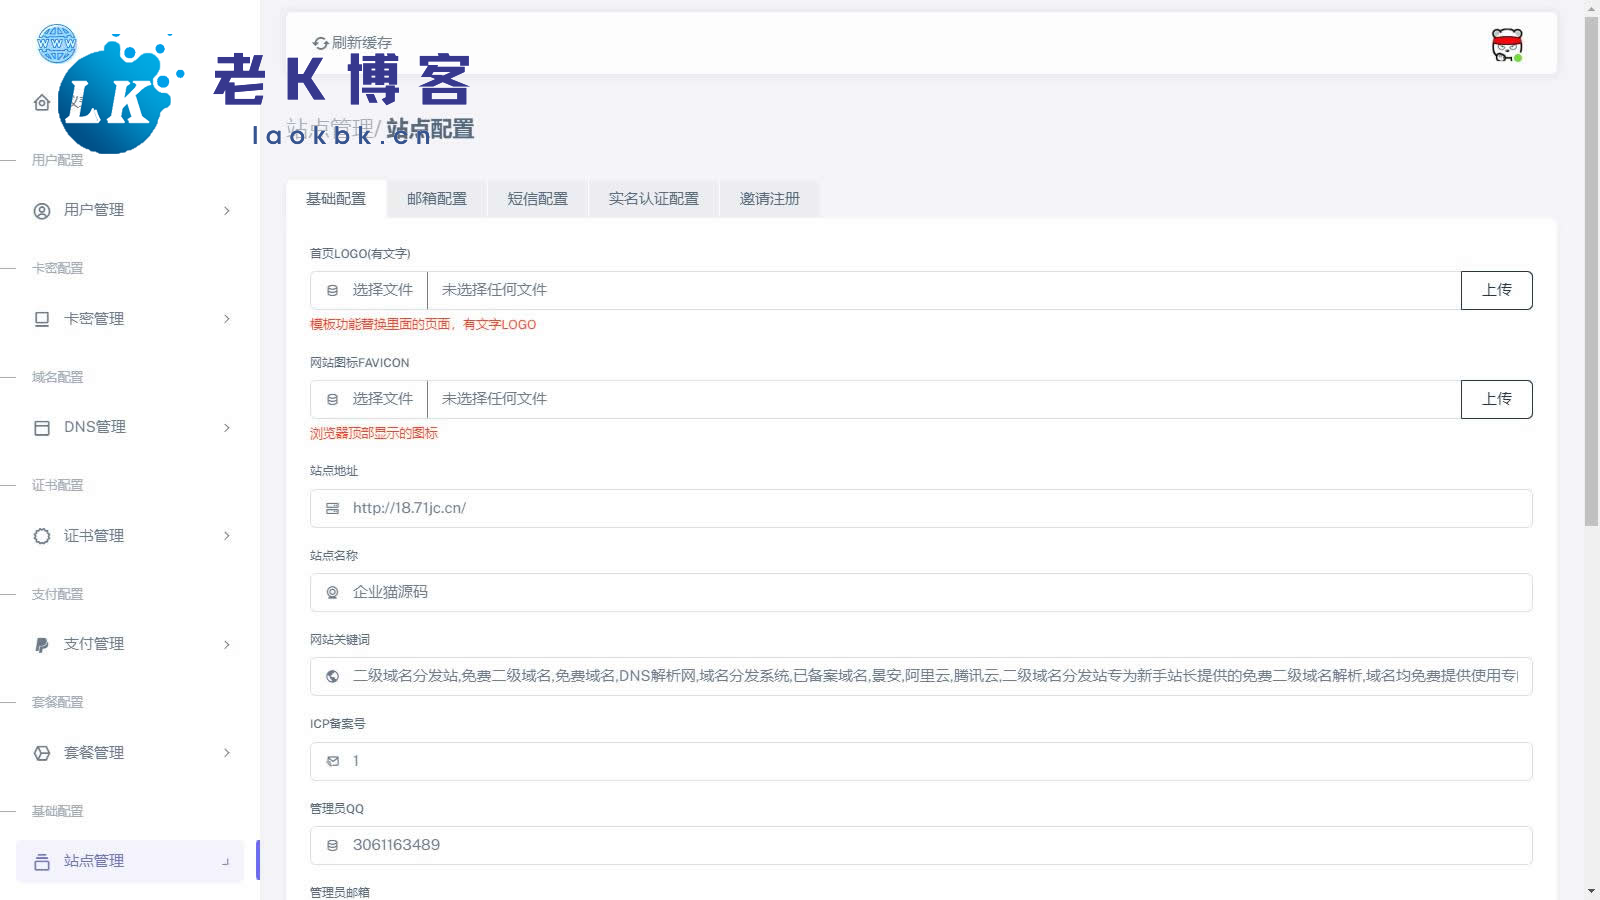Click the page vertical scrollbar
The image size is (1600, 900).
tap(1591, 270)
